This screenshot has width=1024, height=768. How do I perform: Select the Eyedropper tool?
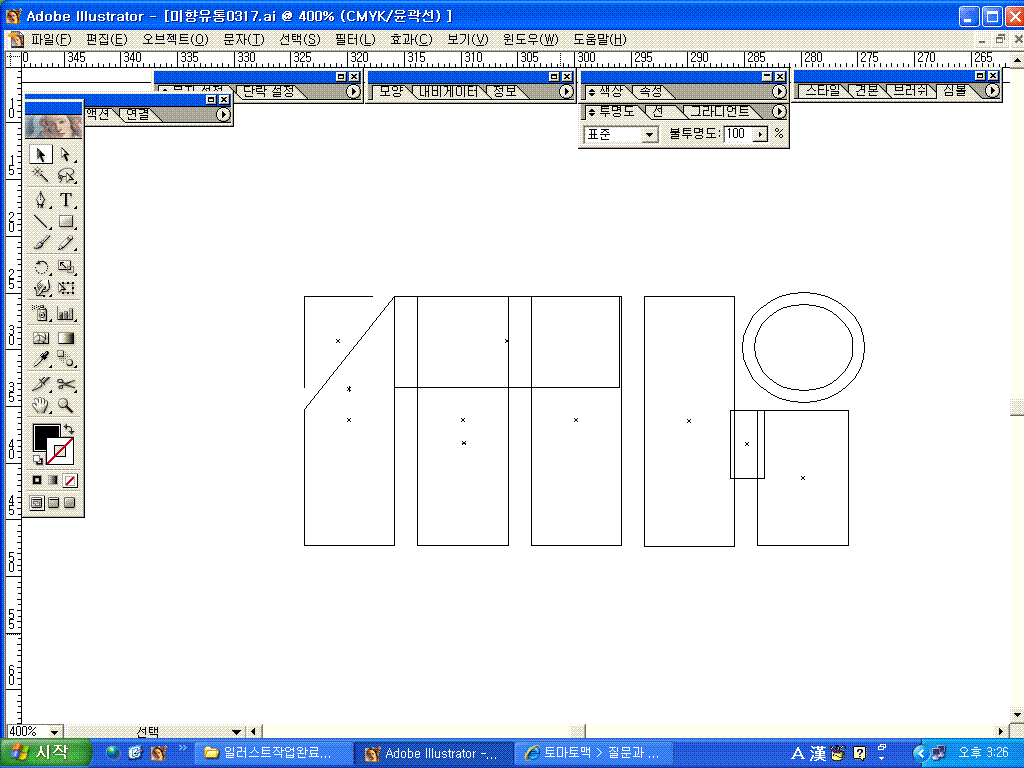pos(42,360)
